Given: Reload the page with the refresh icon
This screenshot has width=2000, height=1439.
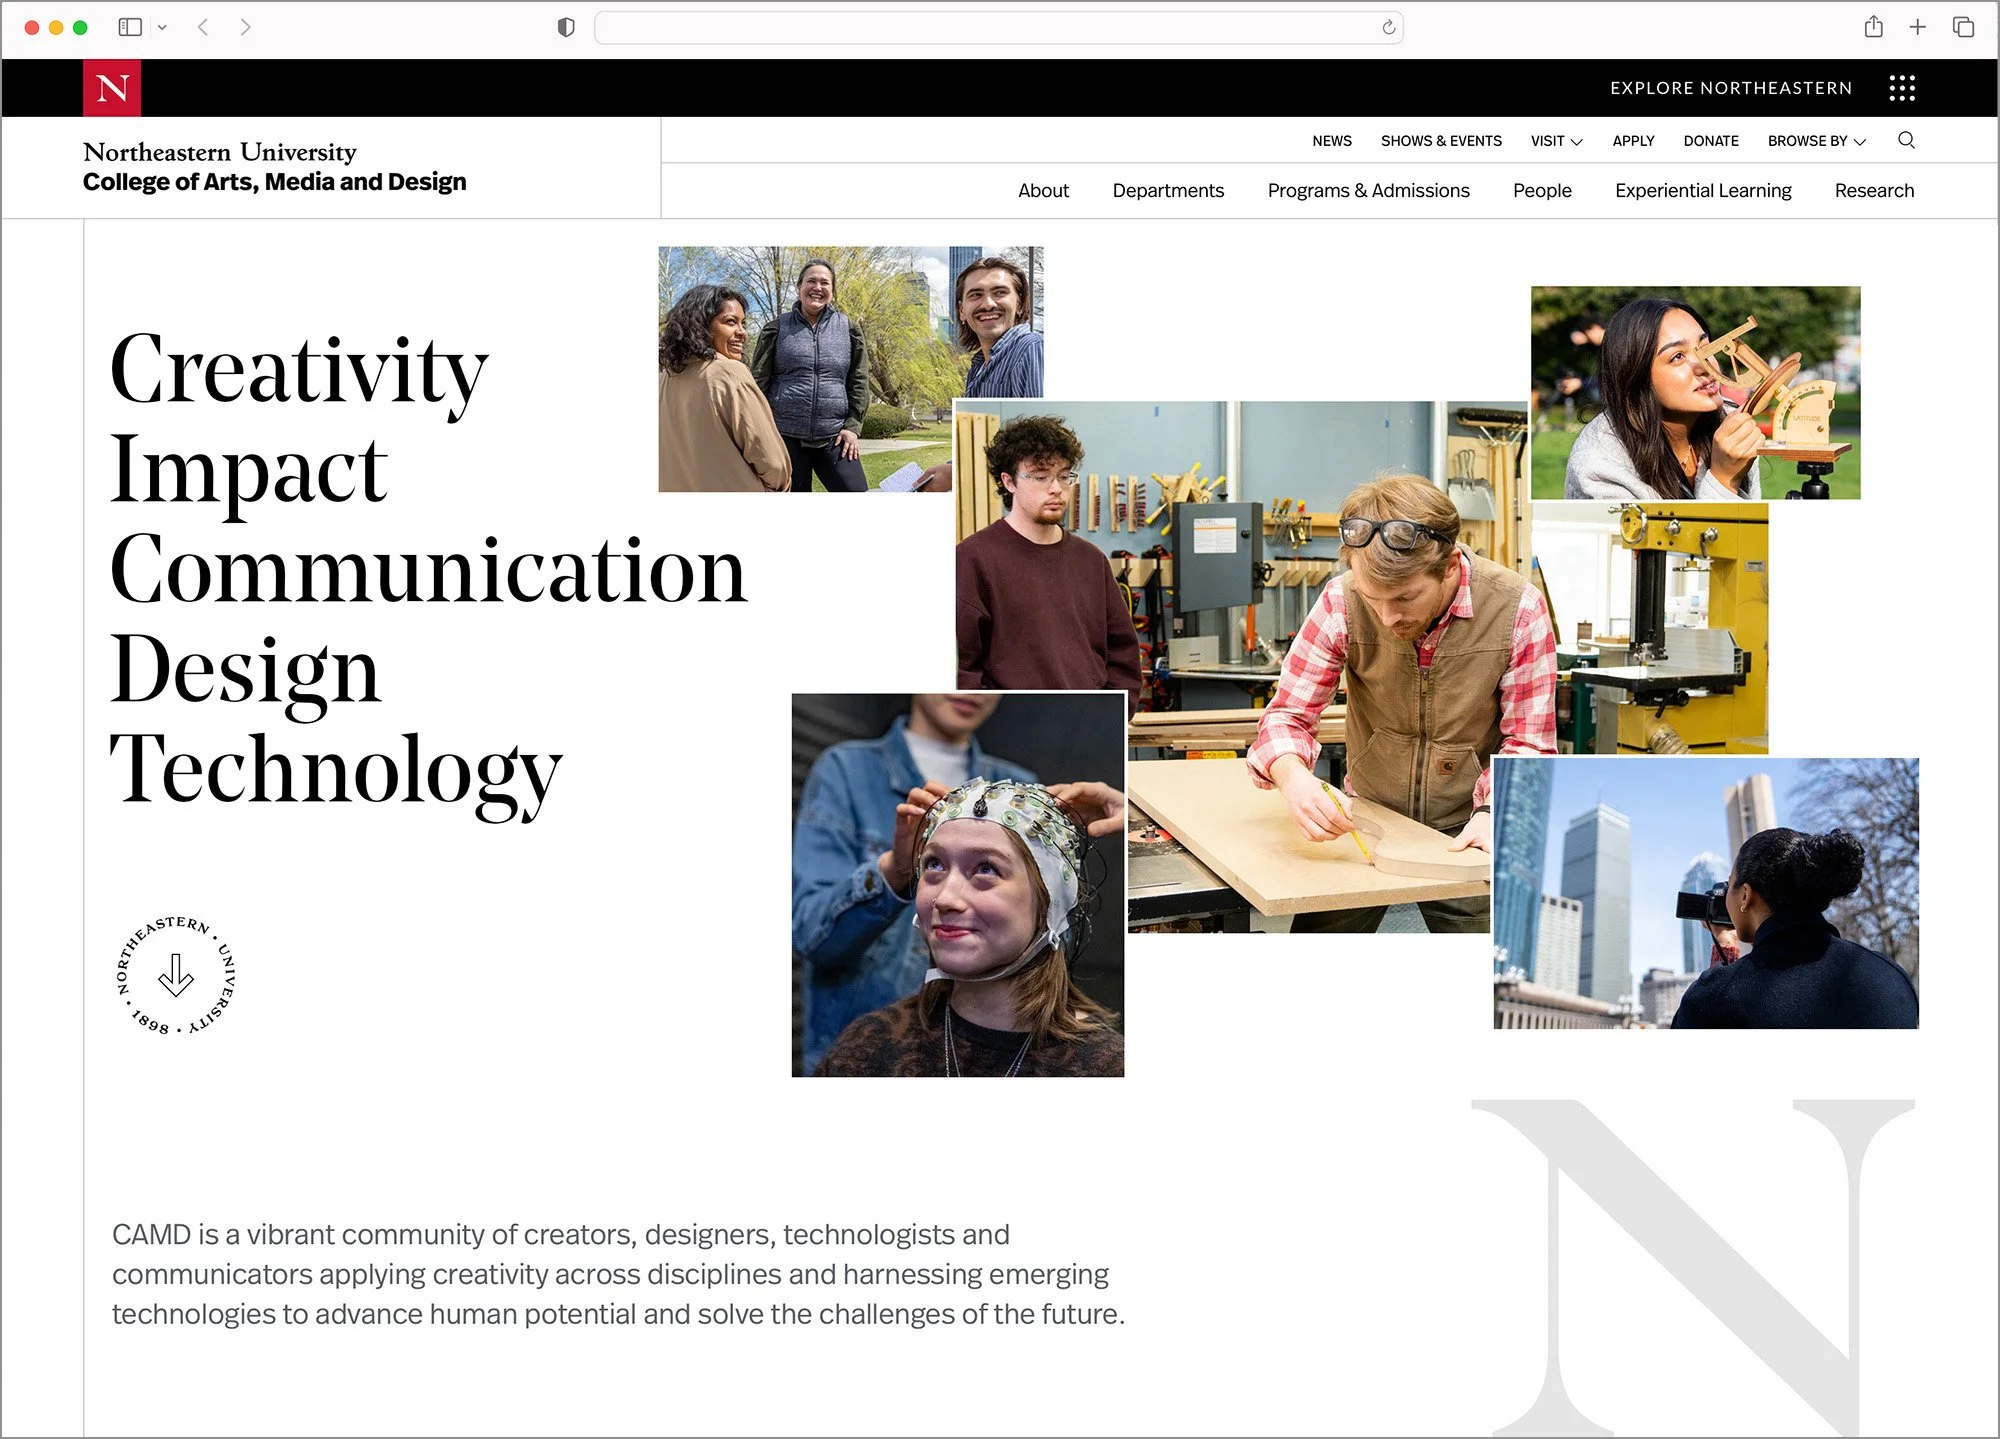Looking at the screenshot, I should 1388,27.
